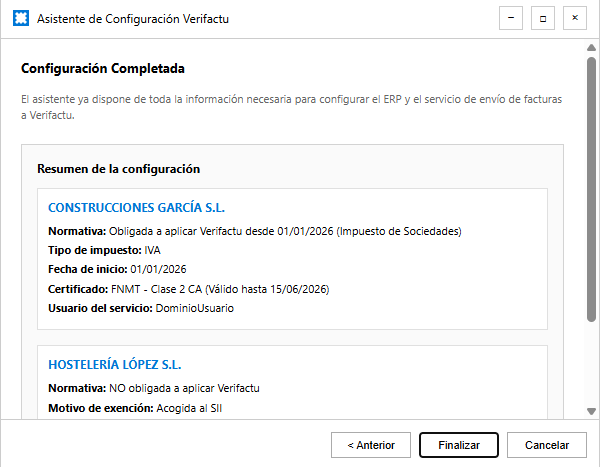Click the scrollbar up arrow
600x467 pixels.
591,48
